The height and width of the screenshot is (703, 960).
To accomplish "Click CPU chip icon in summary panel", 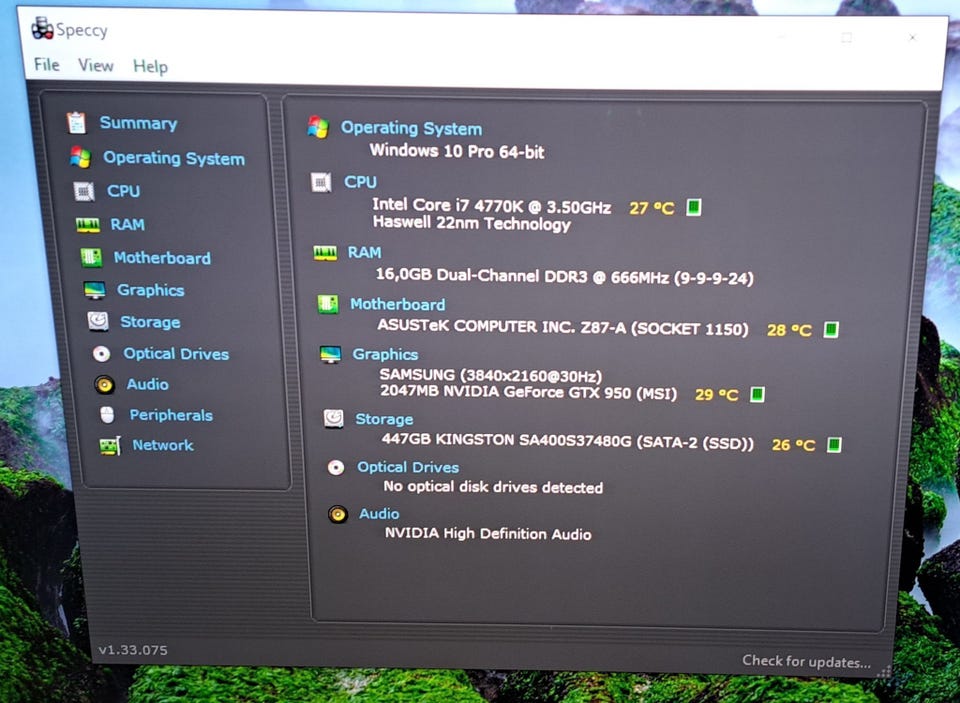I will click(321, 182).
